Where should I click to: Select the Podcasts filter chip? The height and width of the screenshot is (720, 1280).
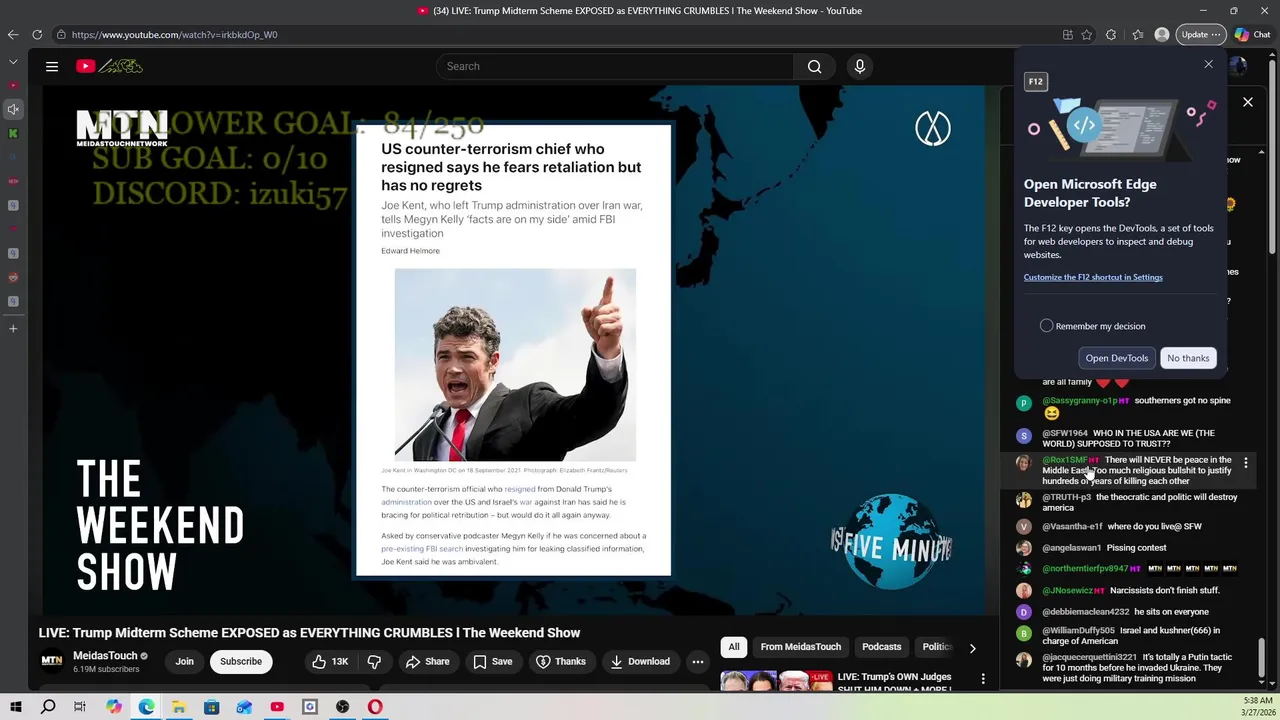881,646
